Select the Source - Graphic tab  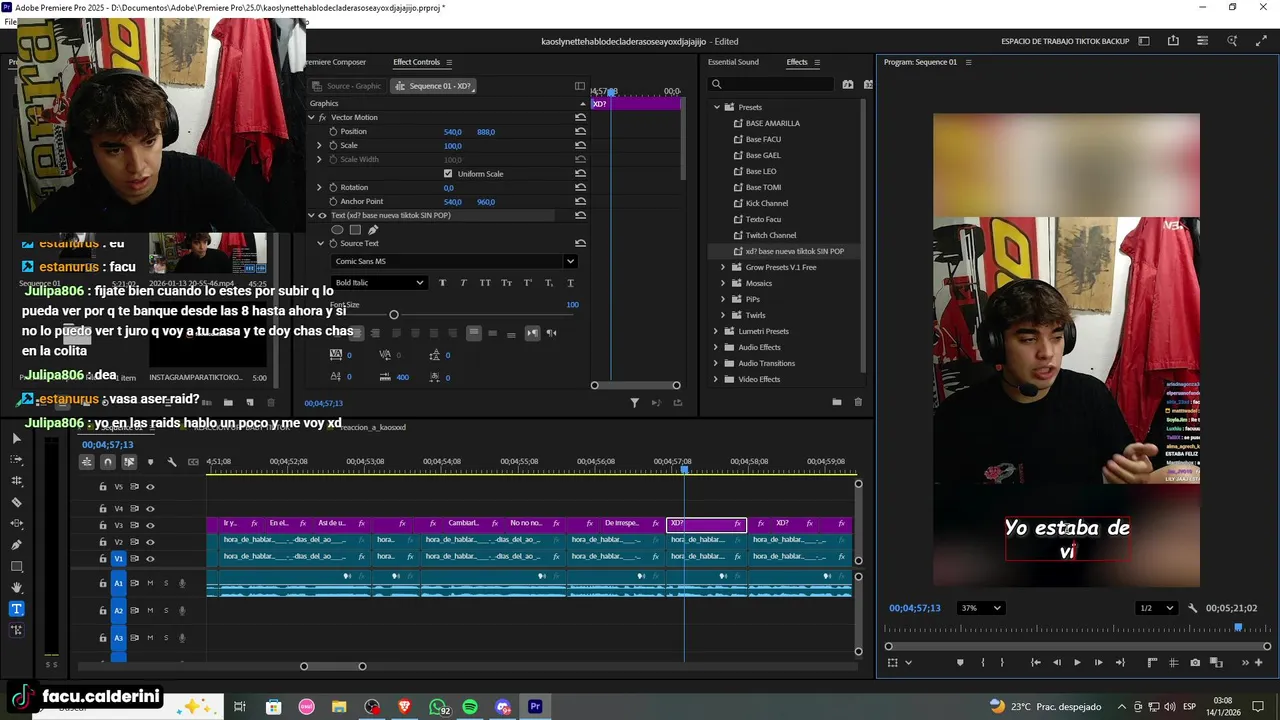point(347,86)
